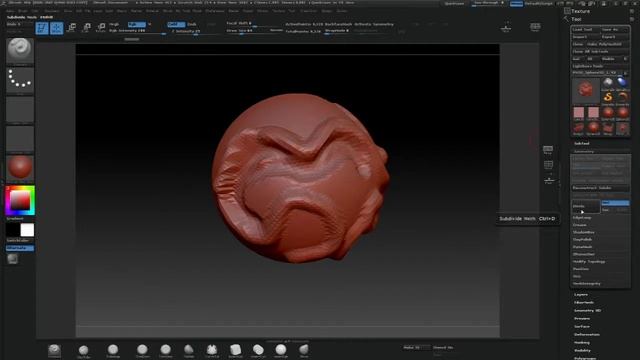Toggle the M material channel button
This screenshot has height=360, width=640.
(x=150, y=24)
